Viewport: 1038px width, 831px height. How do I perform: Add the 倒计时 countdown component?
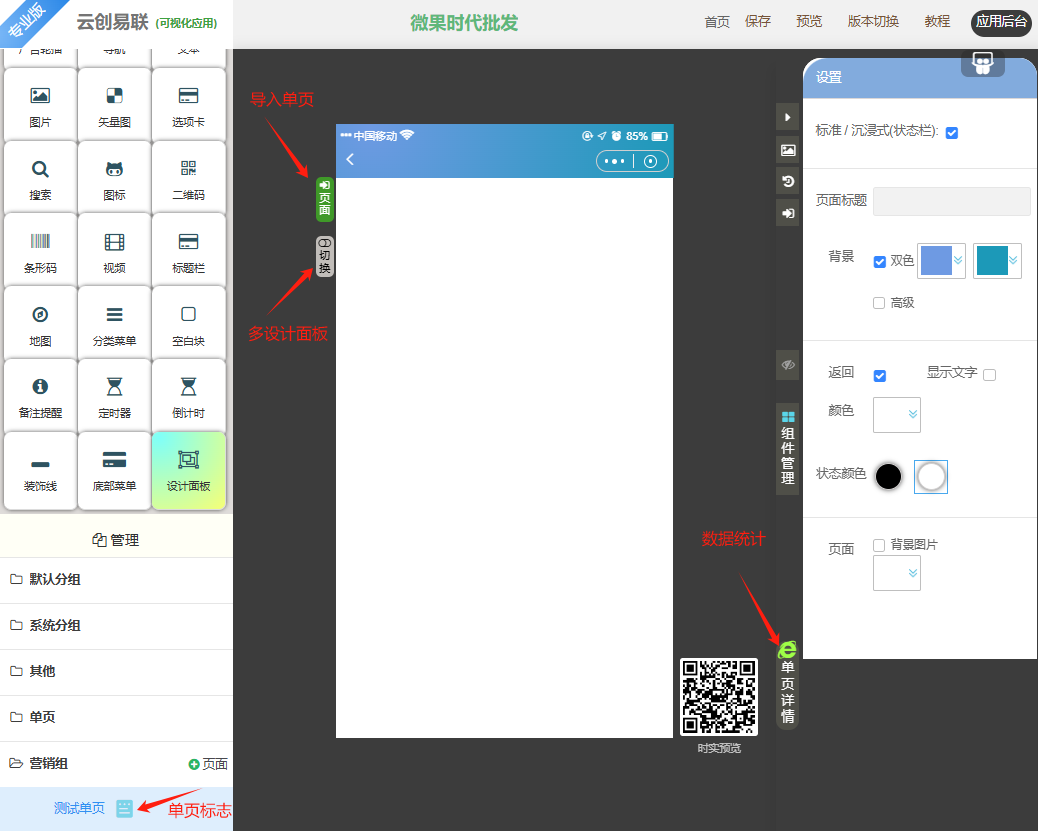pos(188,396)
